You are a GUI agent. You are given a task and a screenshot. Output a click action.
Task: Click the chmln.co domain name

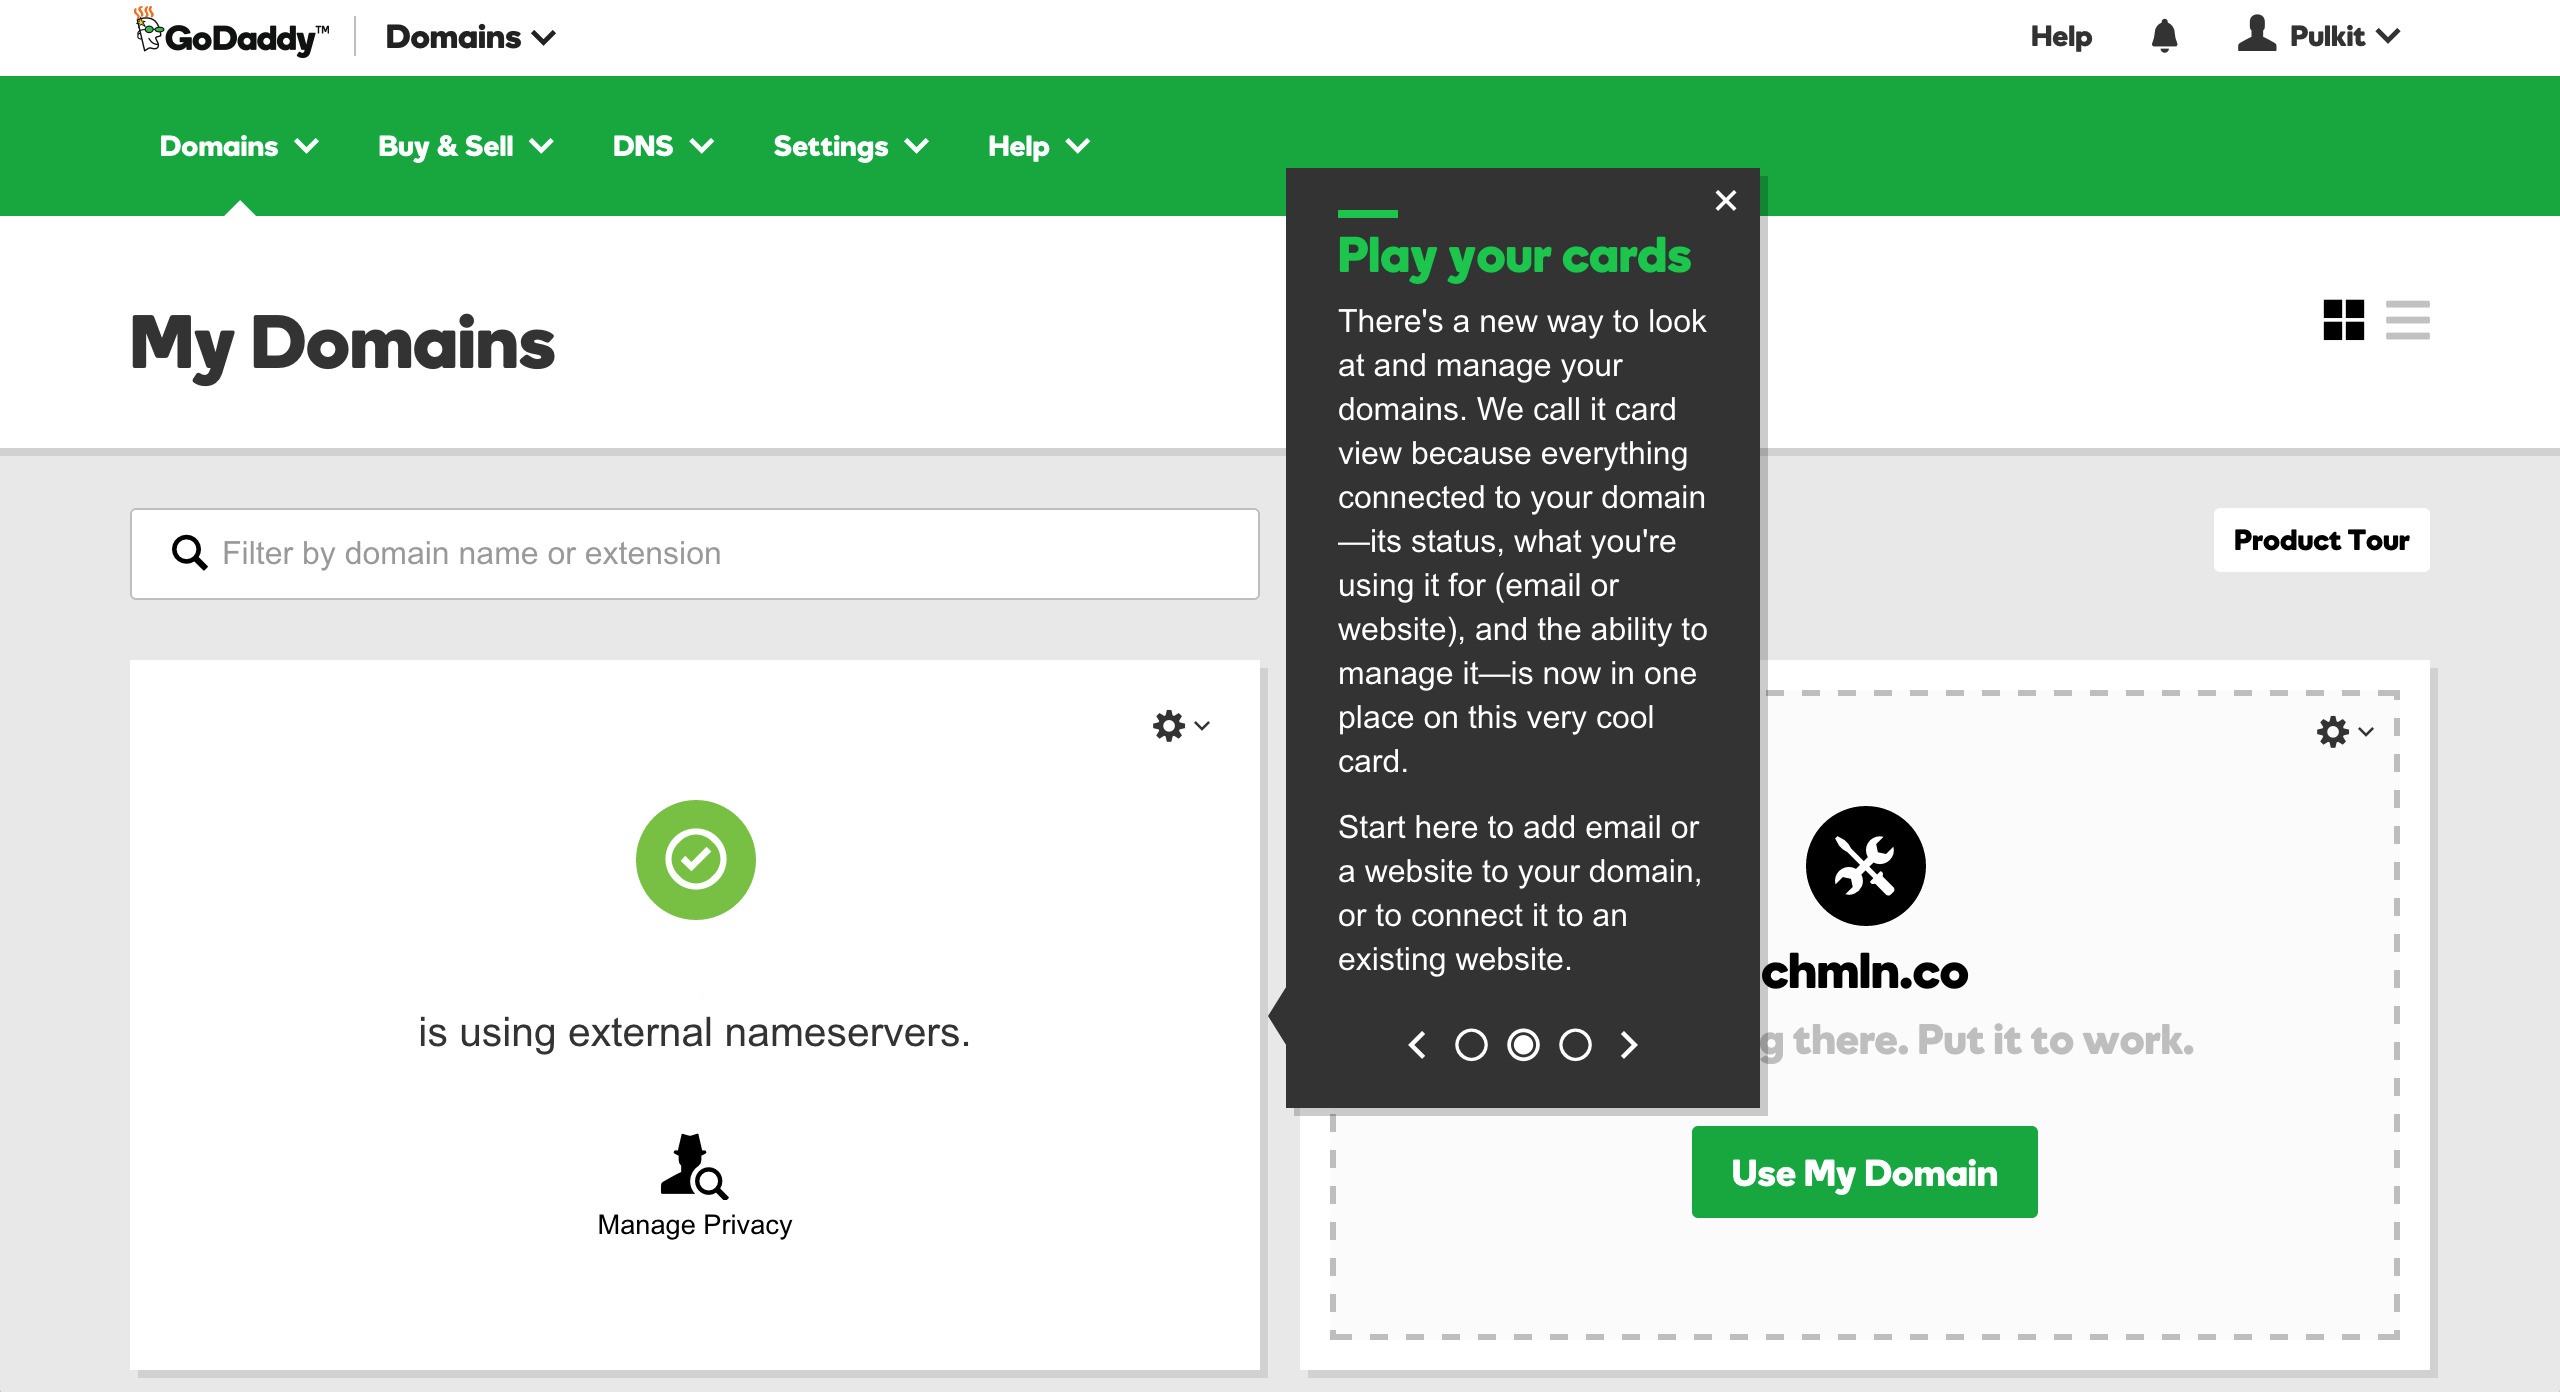coord(1864,973)
